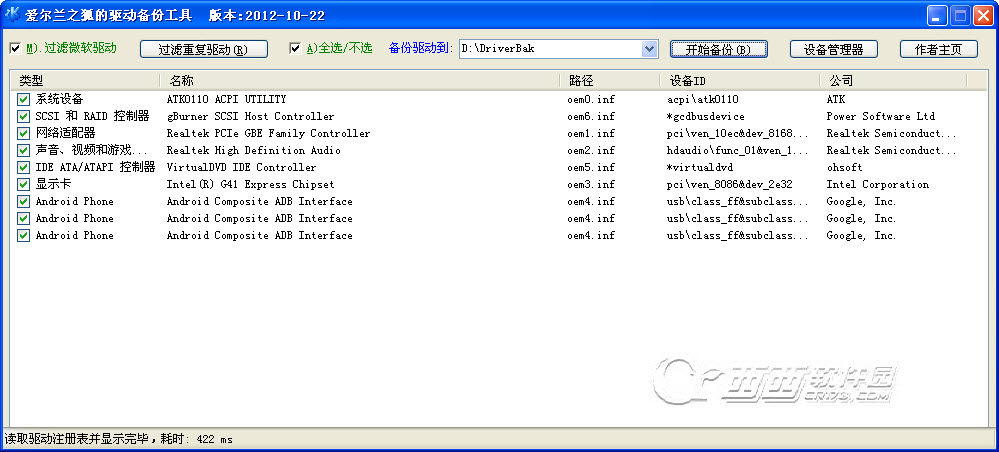Click oem1.inf path cell
Viewport: 999px width, 452px height.
pyautogui.click(x=591, y=133)
